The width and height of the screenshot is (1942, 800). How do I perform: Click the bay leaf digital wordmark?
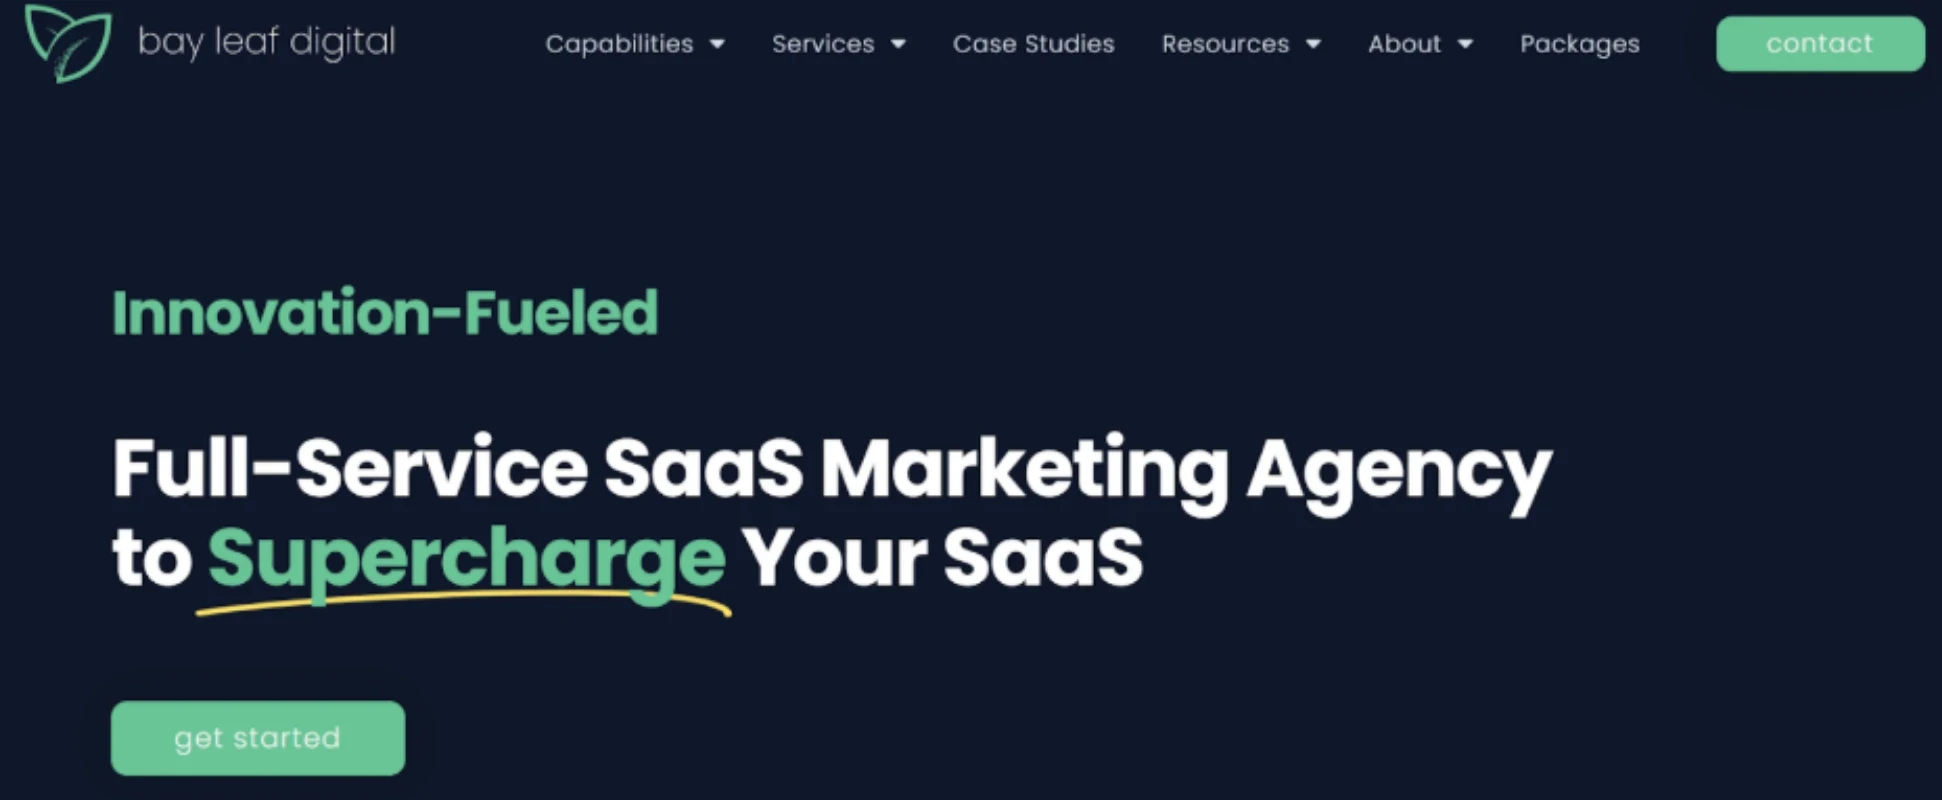(267, 43)
